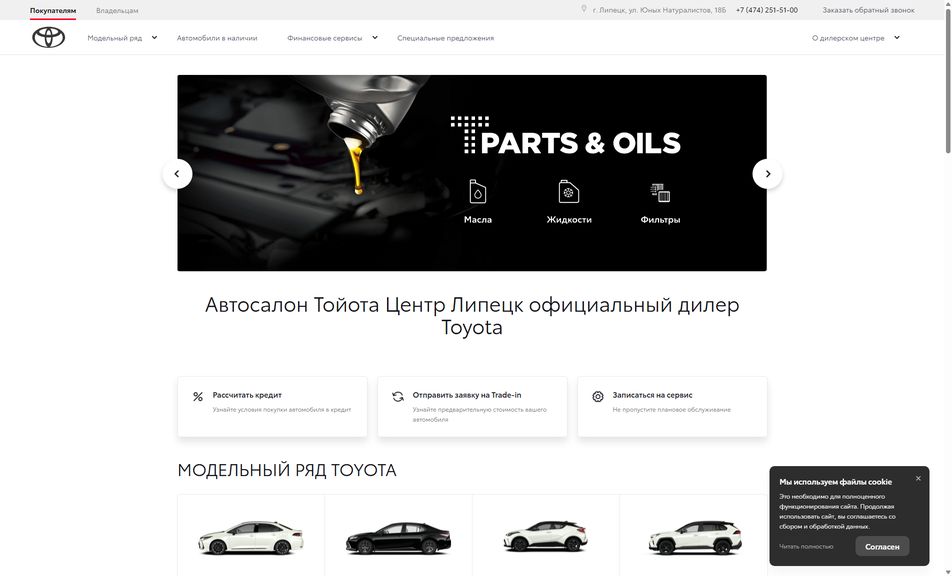The width and height of the screenshot is (952, 576).
Task: Open Автомобили в наличии menu item
Action: coord(217,38)
